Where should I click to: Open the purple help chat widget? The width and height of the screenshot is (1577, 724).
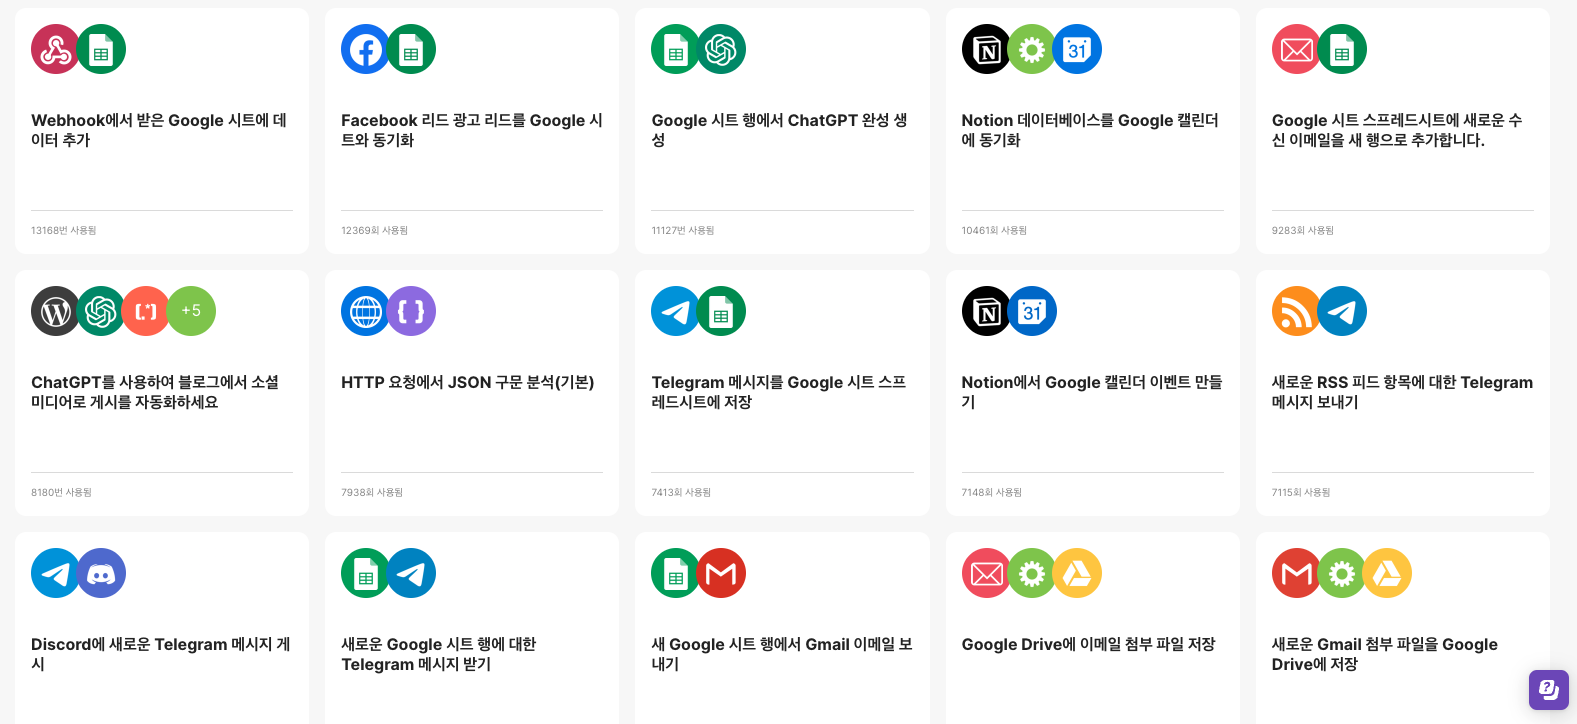(1548, 690)
